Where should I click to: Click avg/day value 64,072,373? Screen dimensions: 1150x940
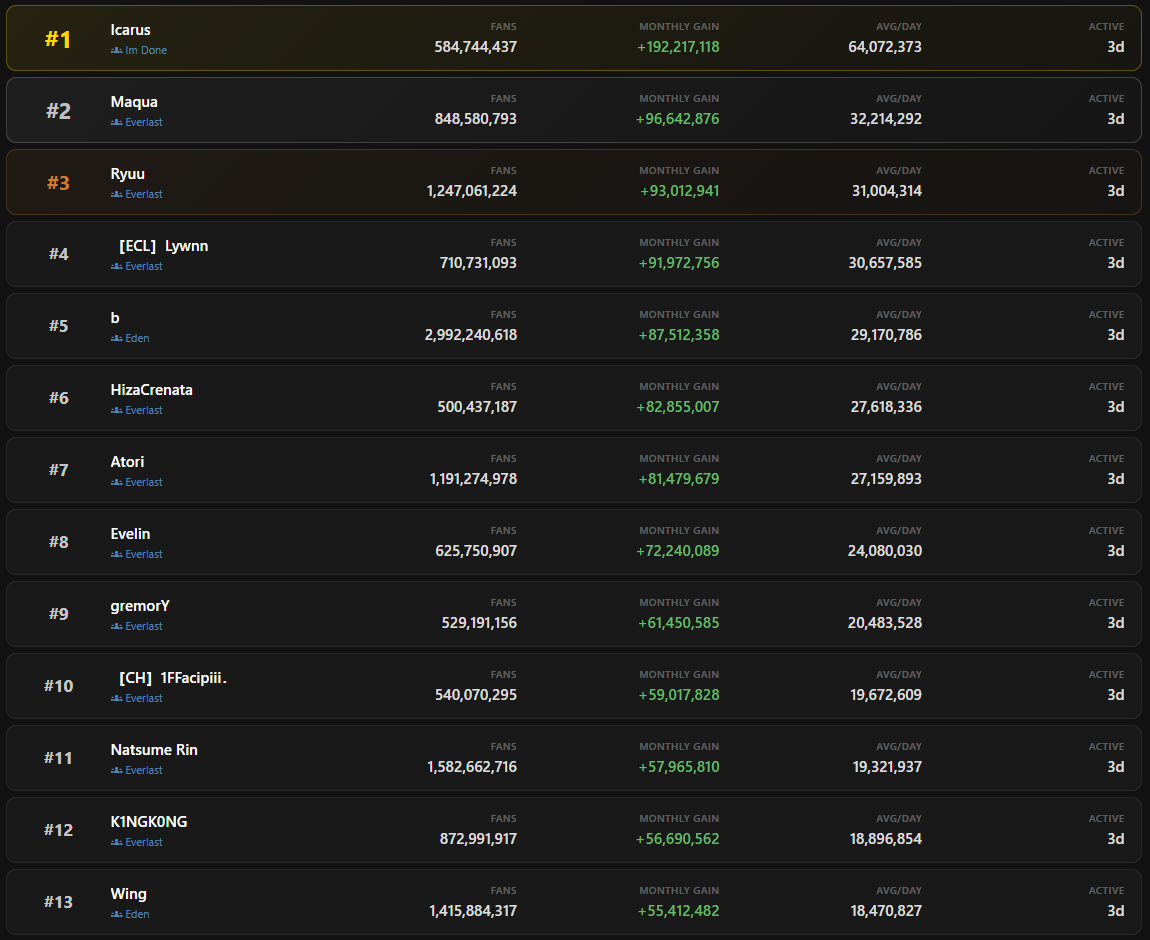pos(885,47)
